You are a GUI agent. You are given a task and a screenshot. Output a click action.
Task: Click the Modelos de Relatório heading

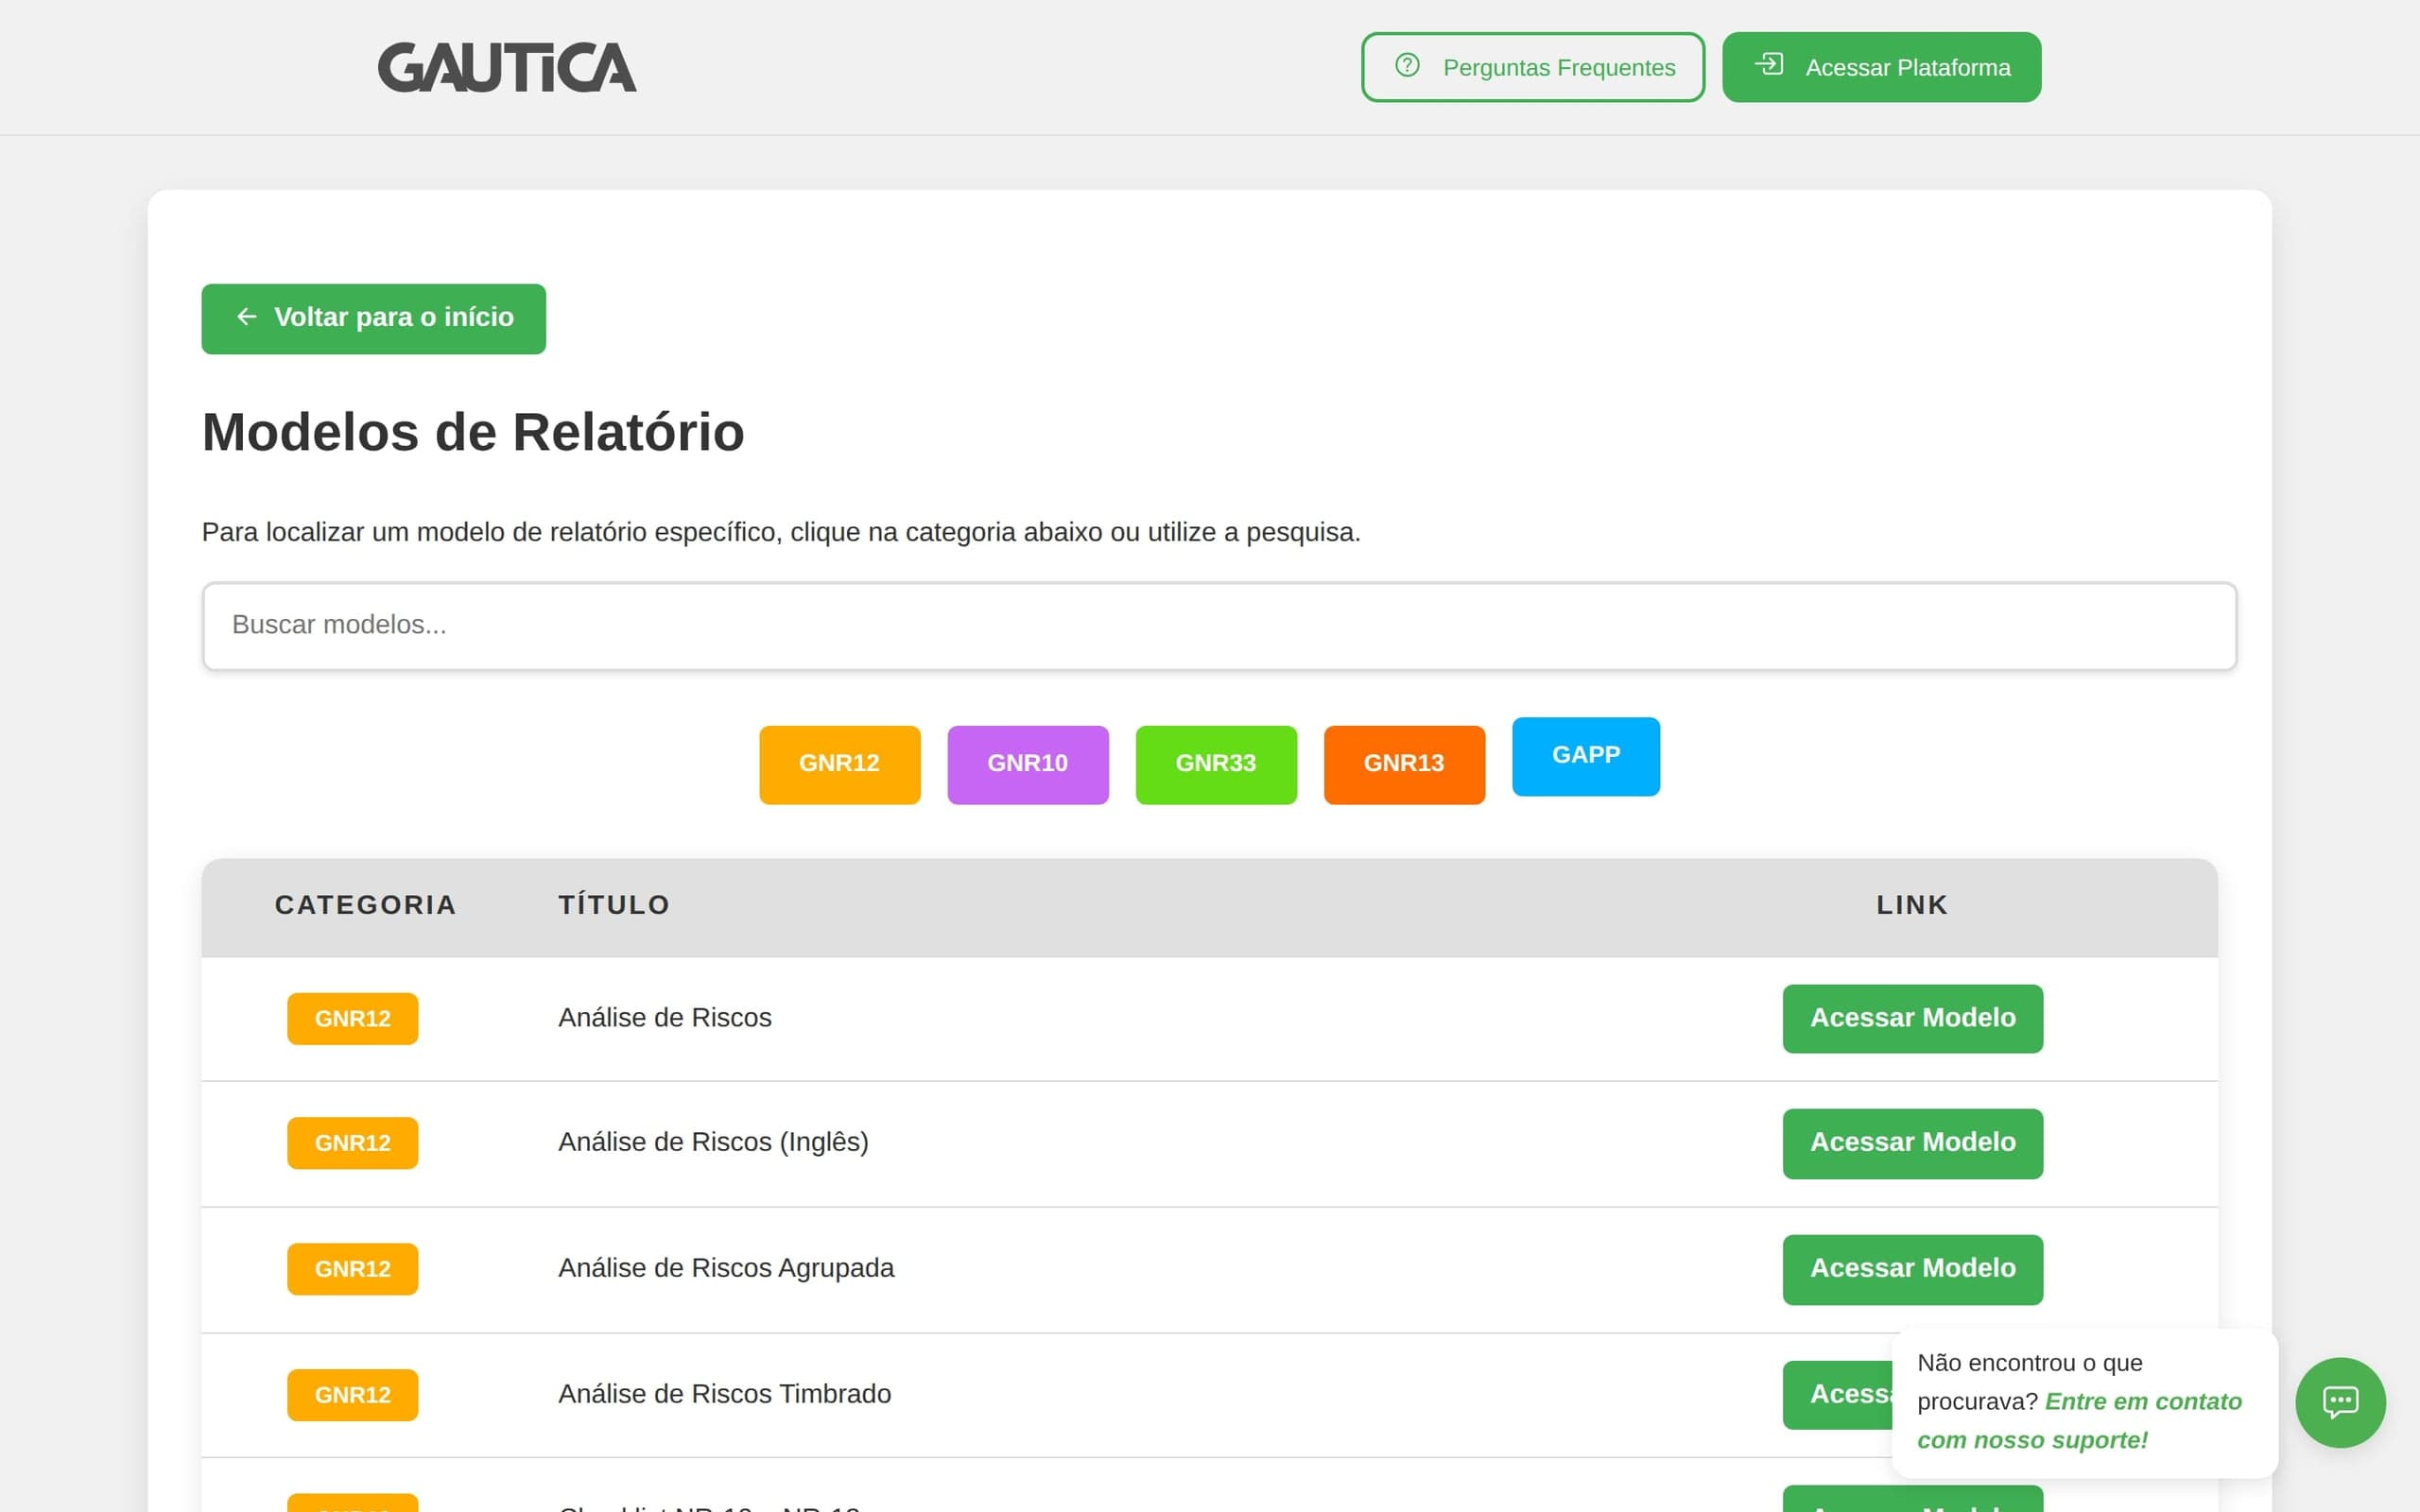tap(473, 432)
